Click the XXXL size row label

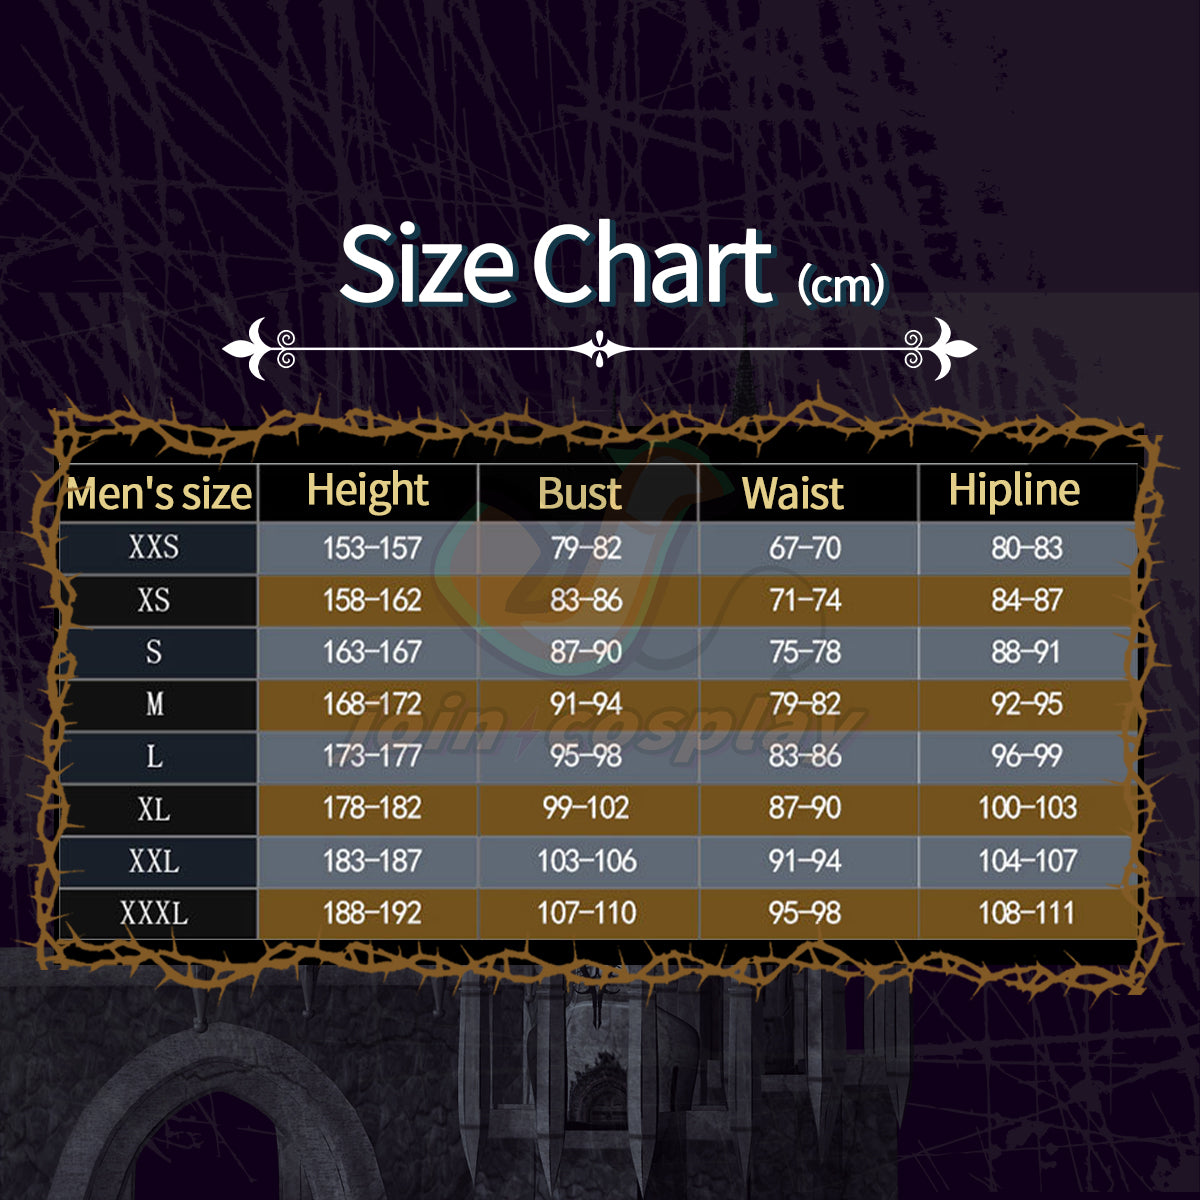click(x=154, y=913)
